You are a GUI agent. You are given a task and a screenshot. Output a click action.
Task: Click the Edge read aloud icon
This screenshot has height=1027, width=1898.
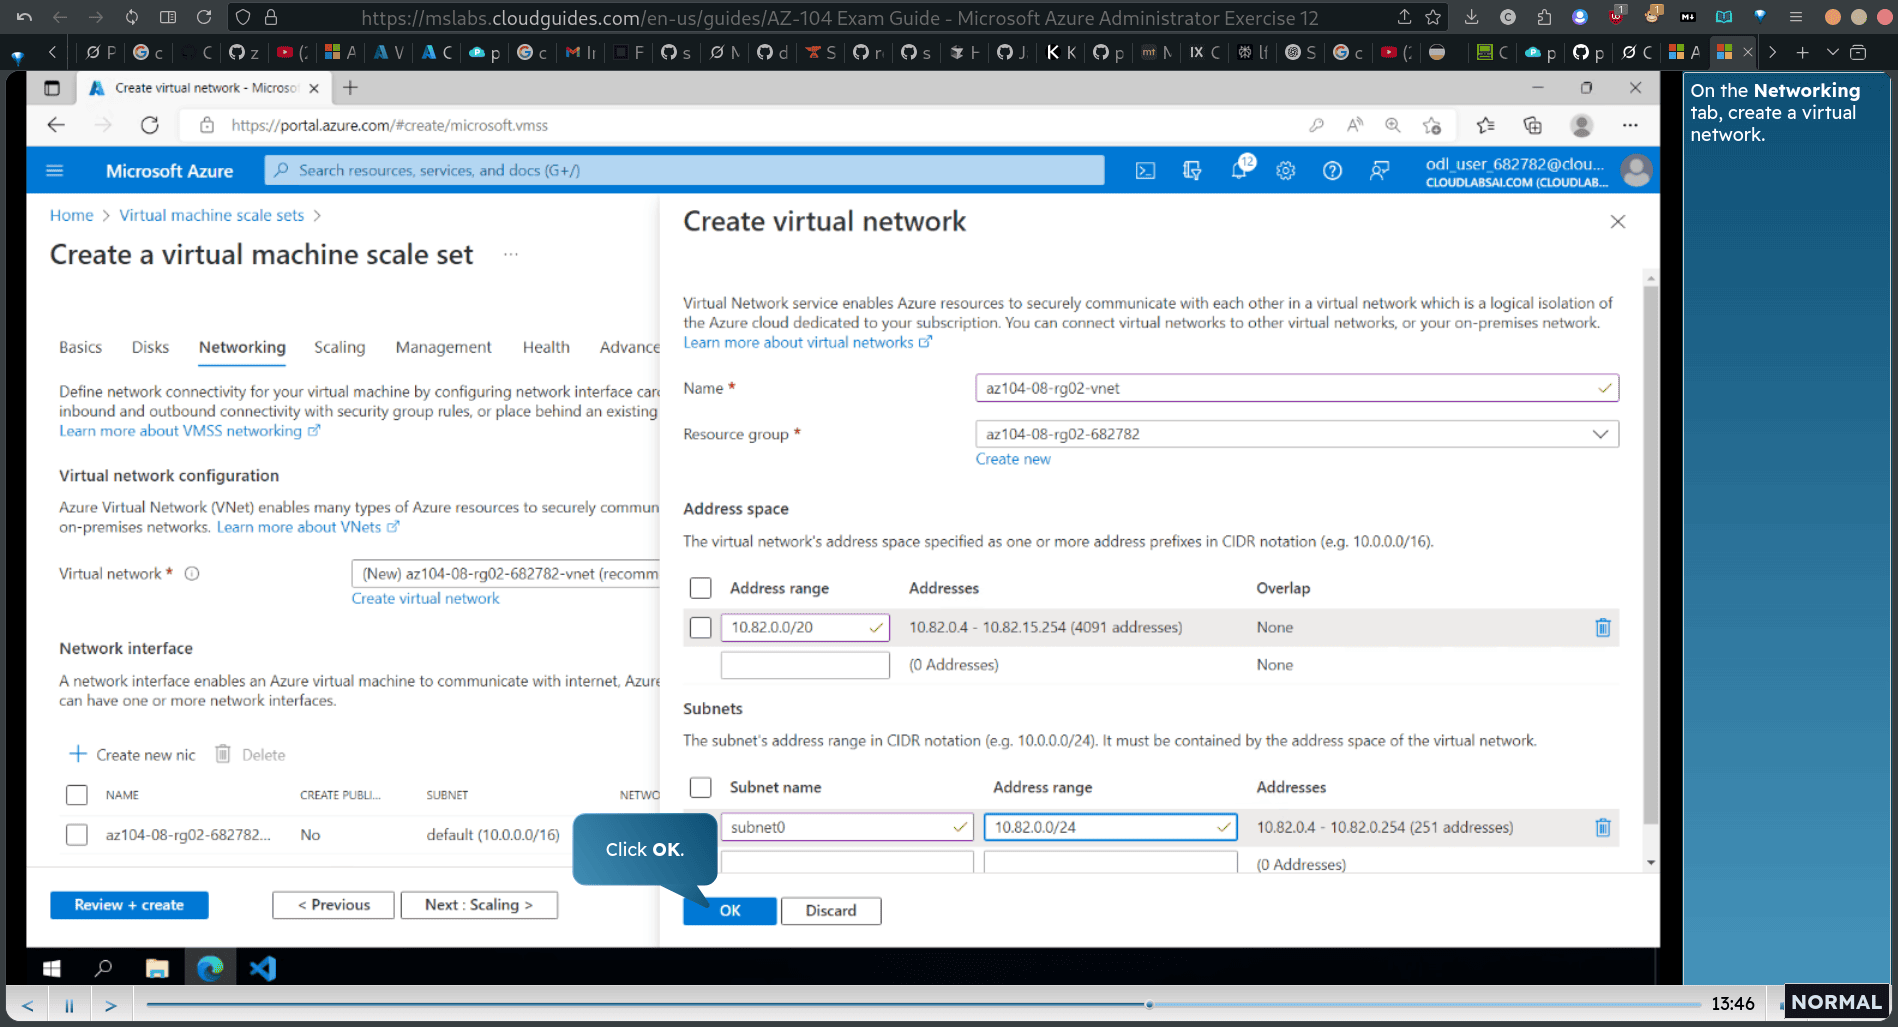(1355, 125)
